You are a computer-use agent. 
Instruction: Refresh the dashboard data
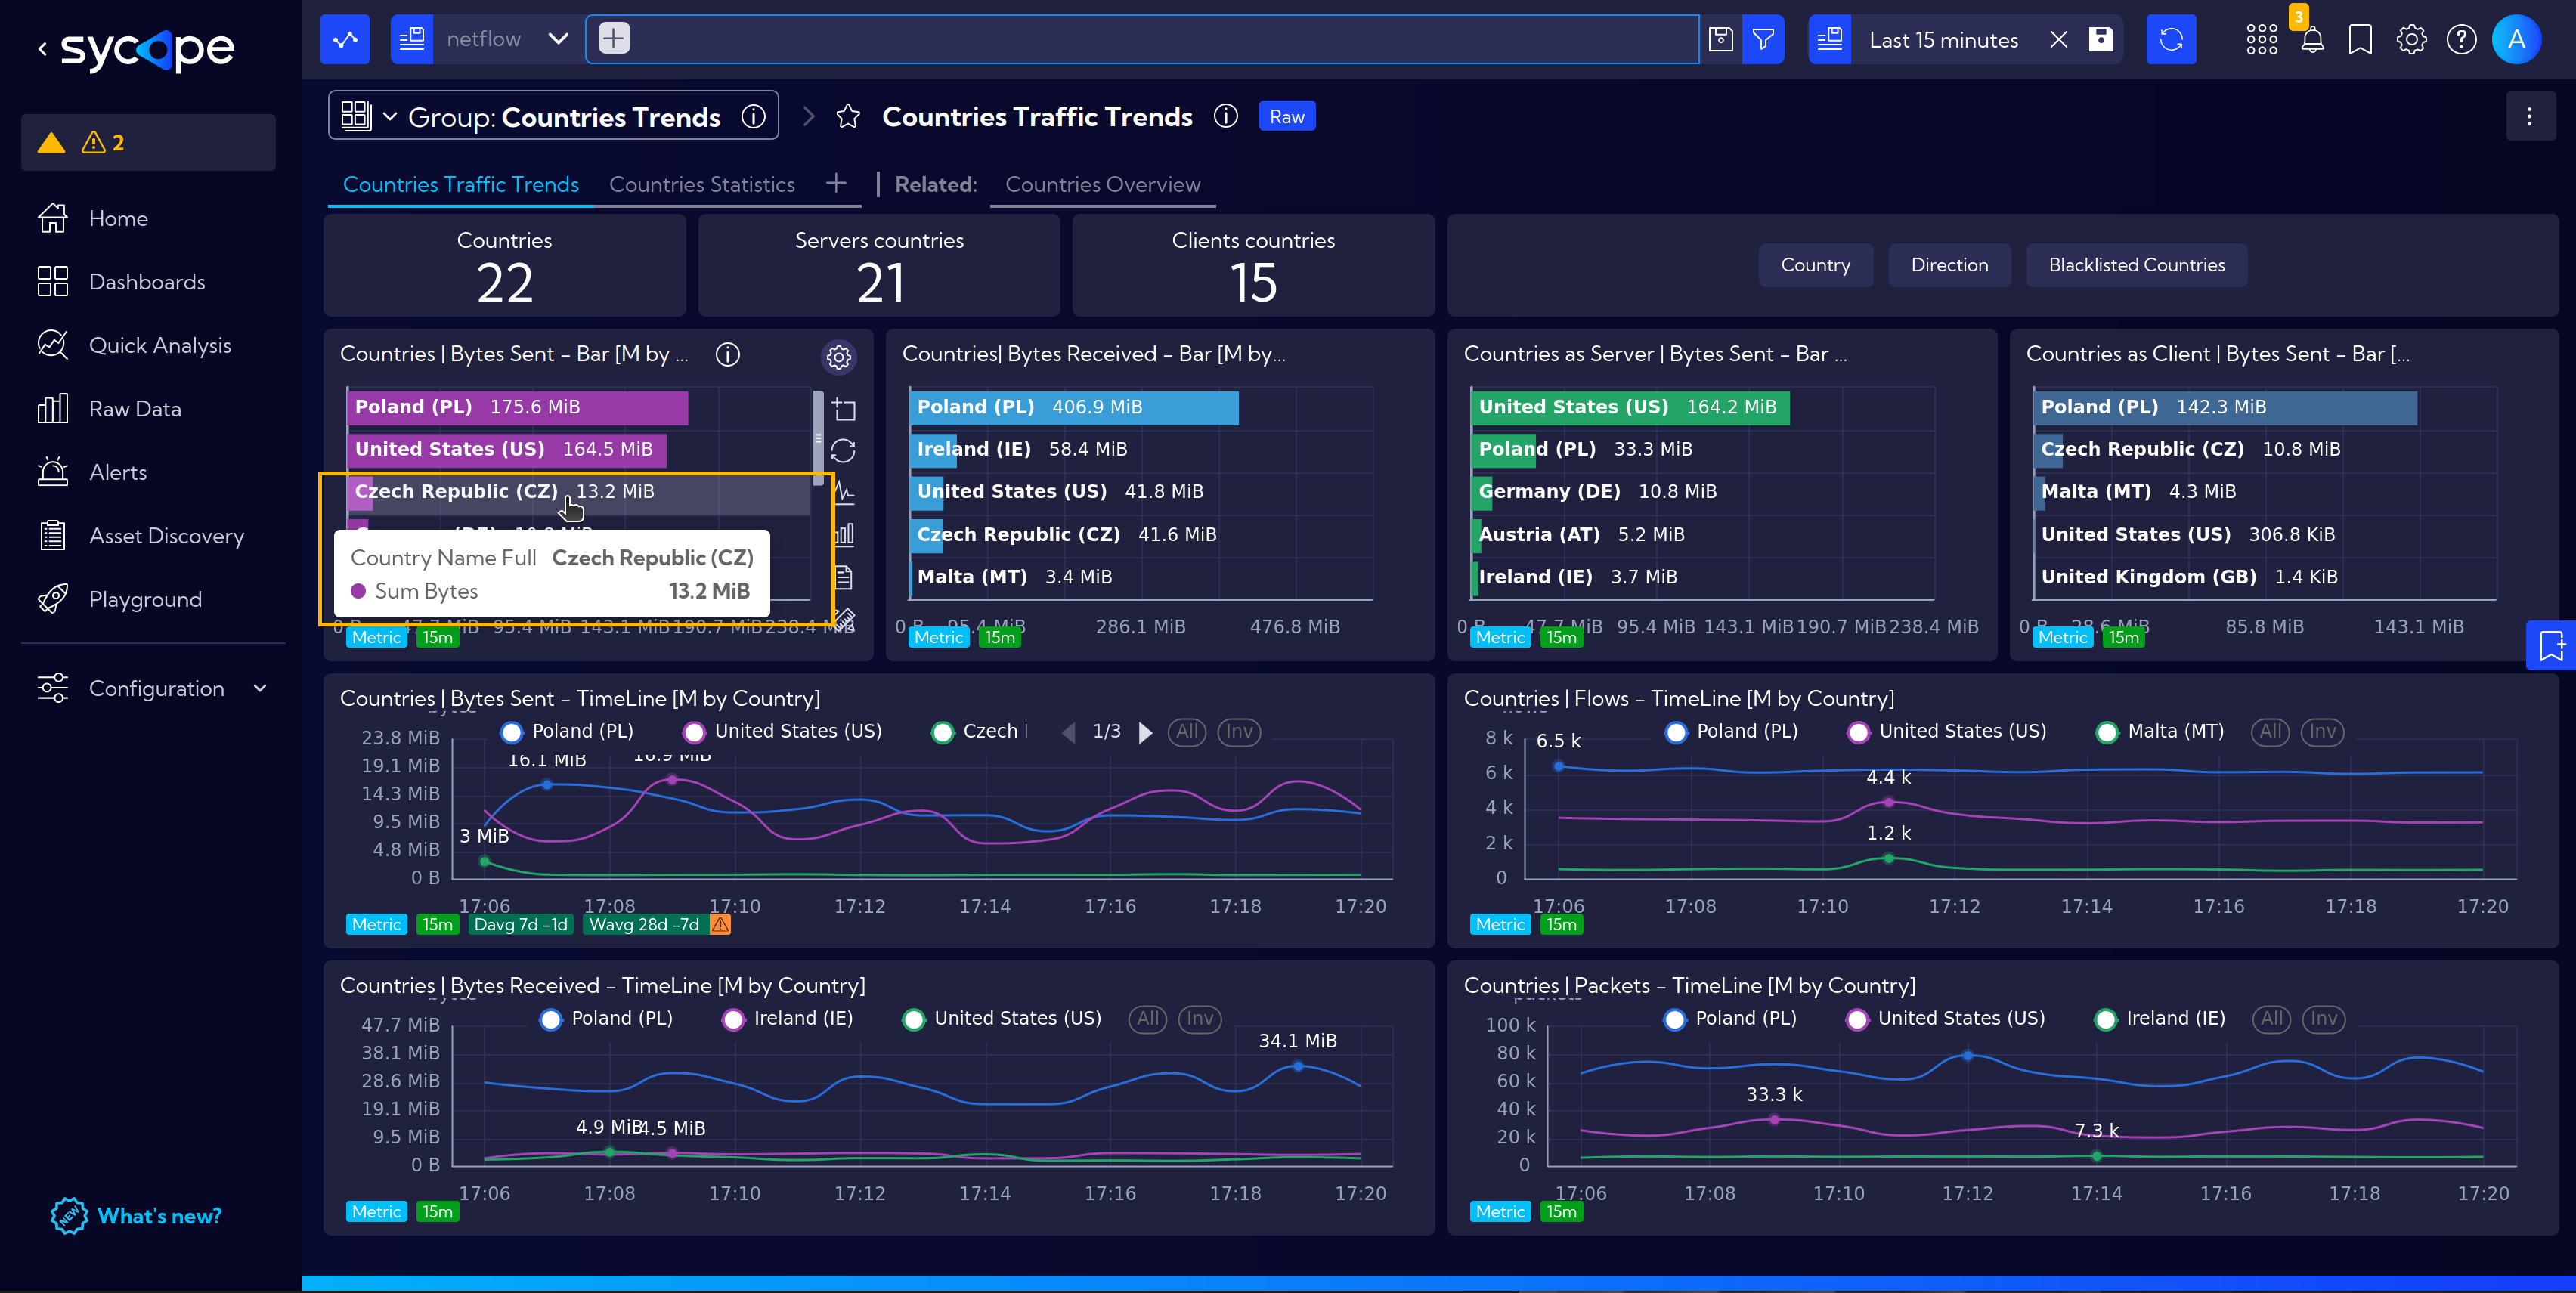2171,39
